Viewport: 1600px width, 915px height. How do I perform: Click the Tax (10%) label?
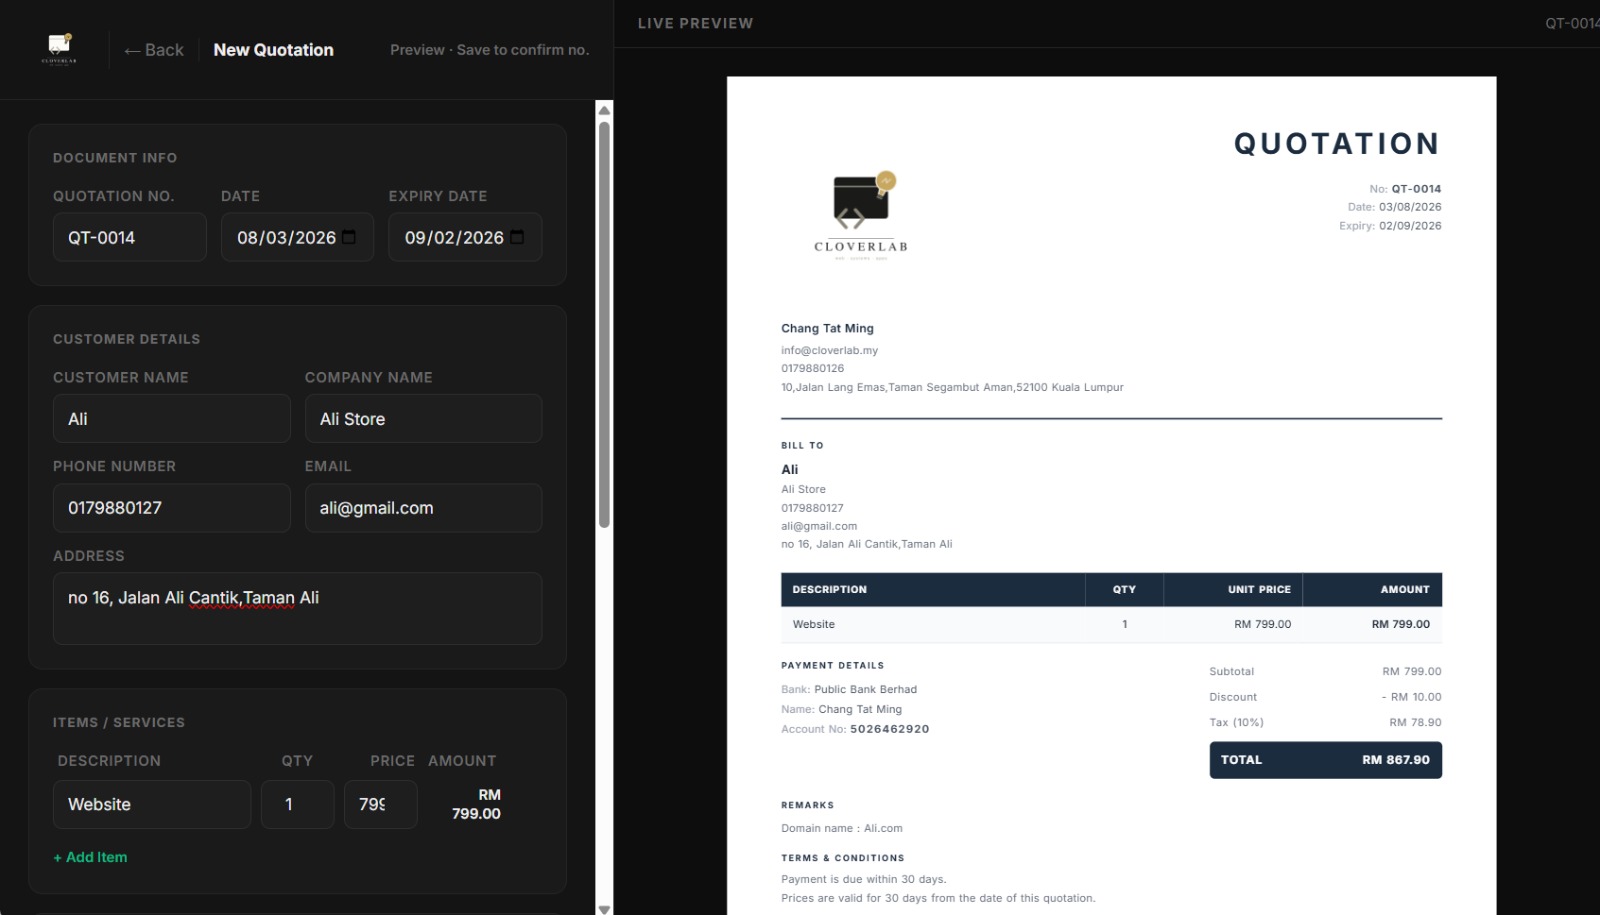click(1236, 722)
